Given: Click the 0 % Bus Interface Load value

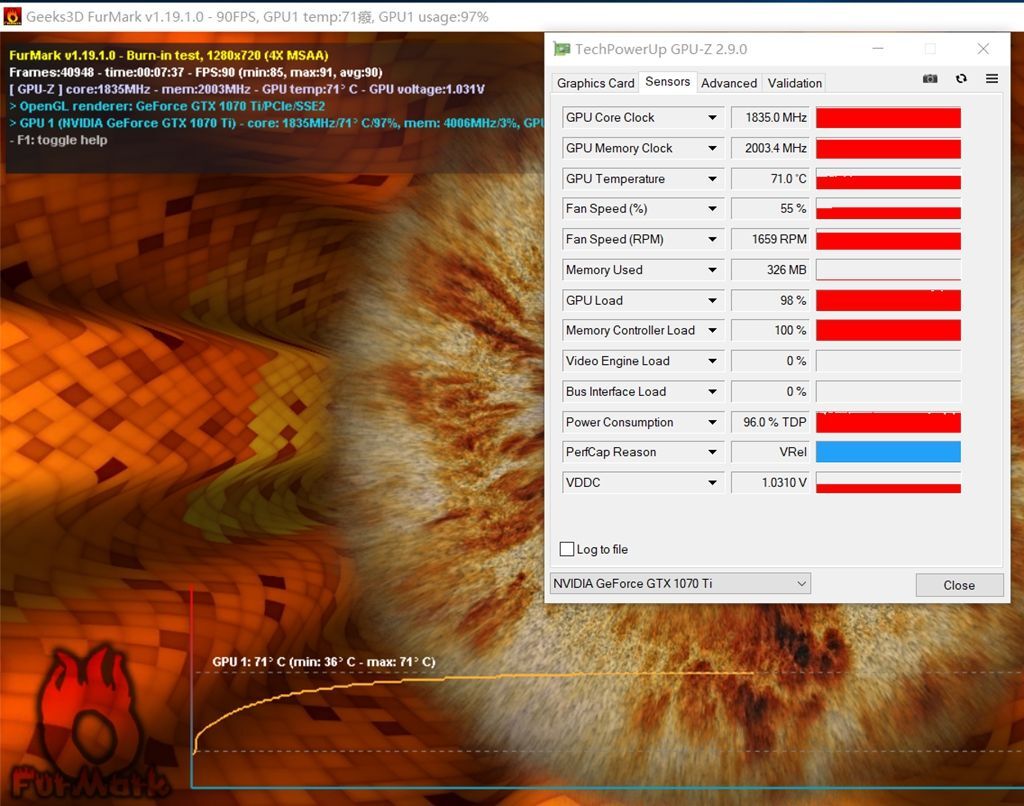Looking at the screenshot, I should click(x=771, y=392).
